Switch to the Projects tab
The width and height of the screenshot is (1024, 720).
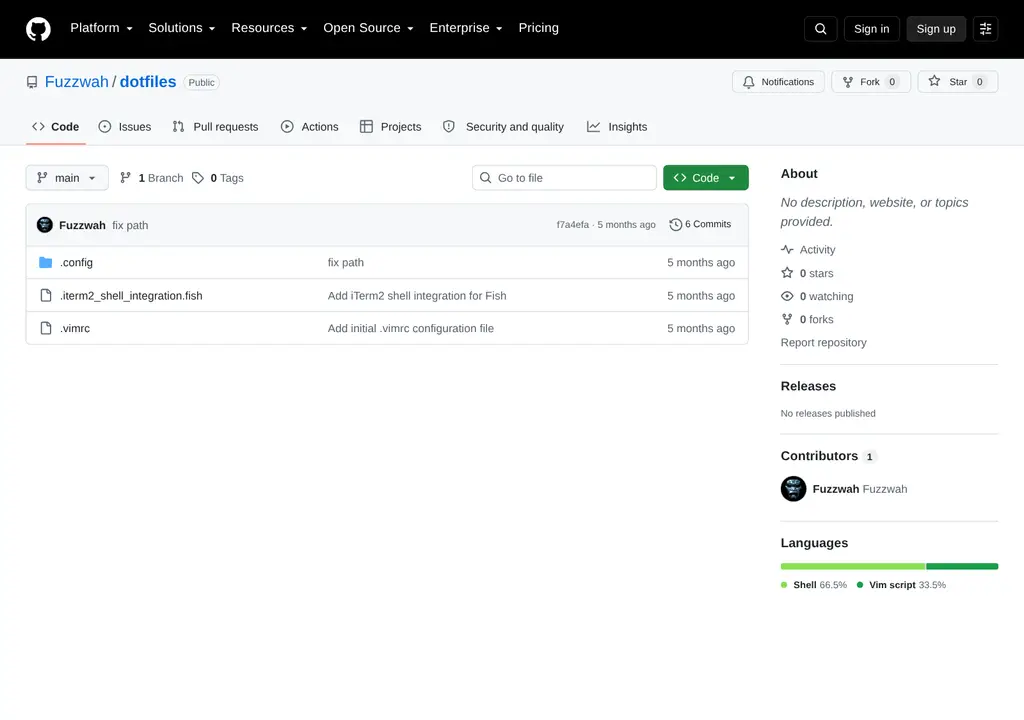point(391,127)
